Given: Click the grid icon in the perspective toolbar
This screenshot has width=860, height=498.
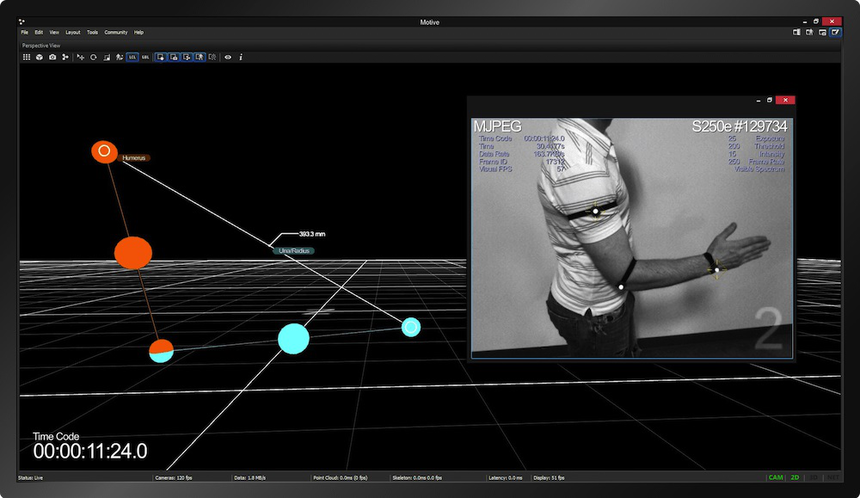Looking at the screenshot, I should pos(26,57).
